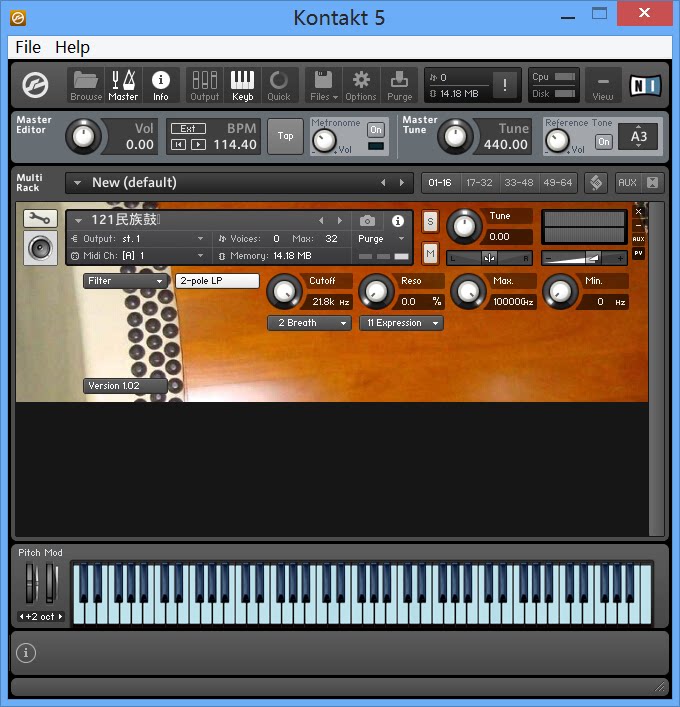Open the 2 Breath controller dropdown
The height and width of the screenshot is (707, 680).
[309, 323]
